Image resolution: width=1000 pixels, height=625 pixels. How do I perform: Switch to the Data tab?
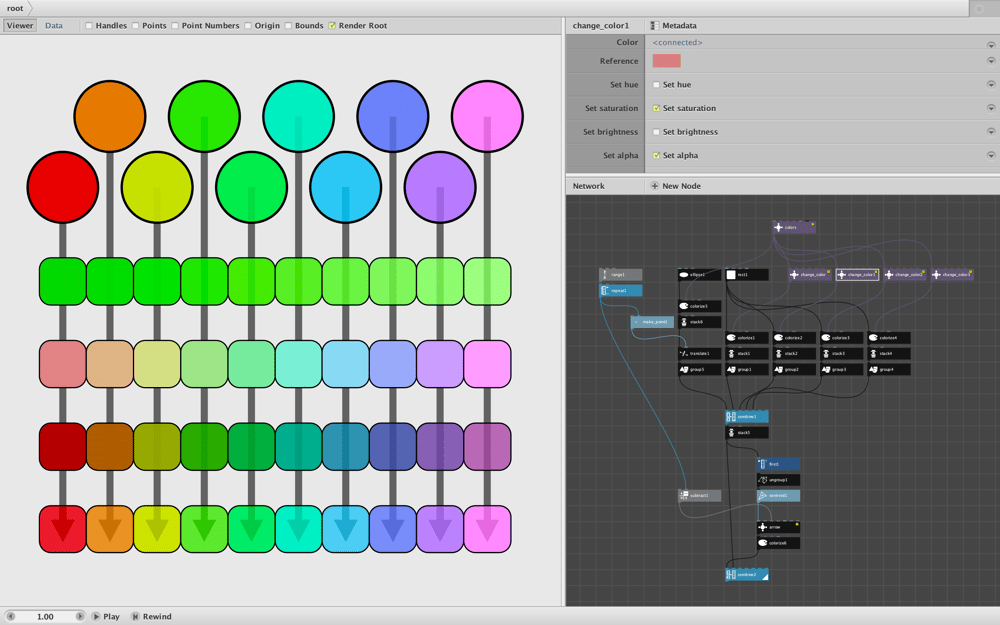[x=54, y=26]
